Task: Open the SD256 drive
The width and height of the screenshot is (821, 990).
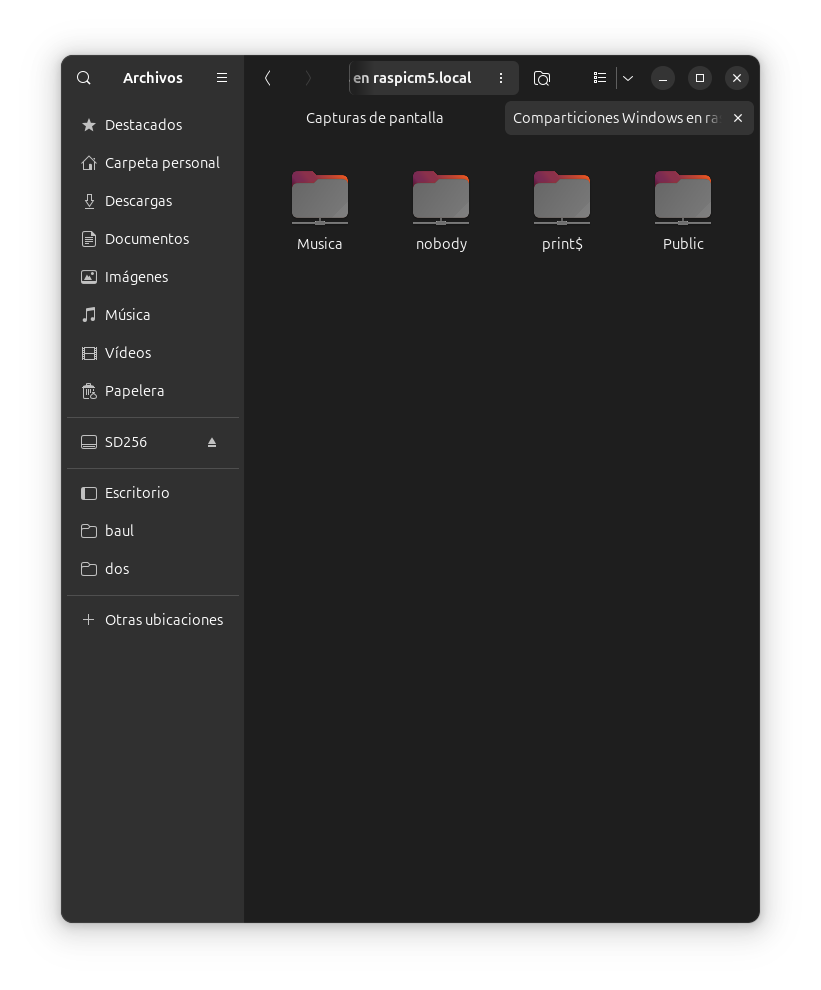Action: point(153,442)
